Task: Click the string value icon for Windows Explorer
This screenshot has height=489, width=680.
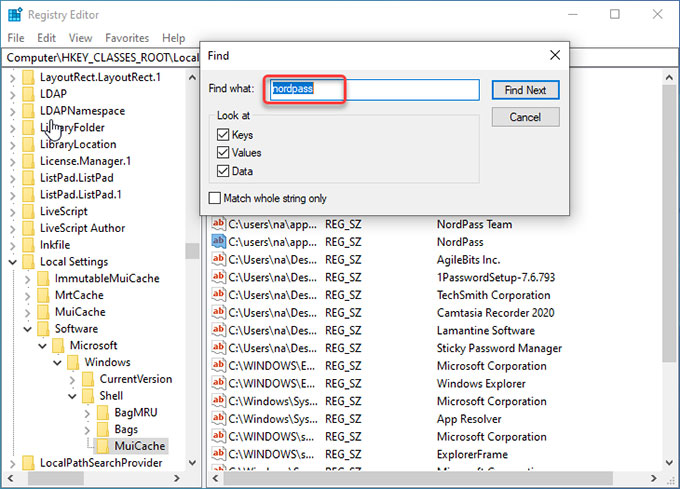Action: [x=219, y=383]
